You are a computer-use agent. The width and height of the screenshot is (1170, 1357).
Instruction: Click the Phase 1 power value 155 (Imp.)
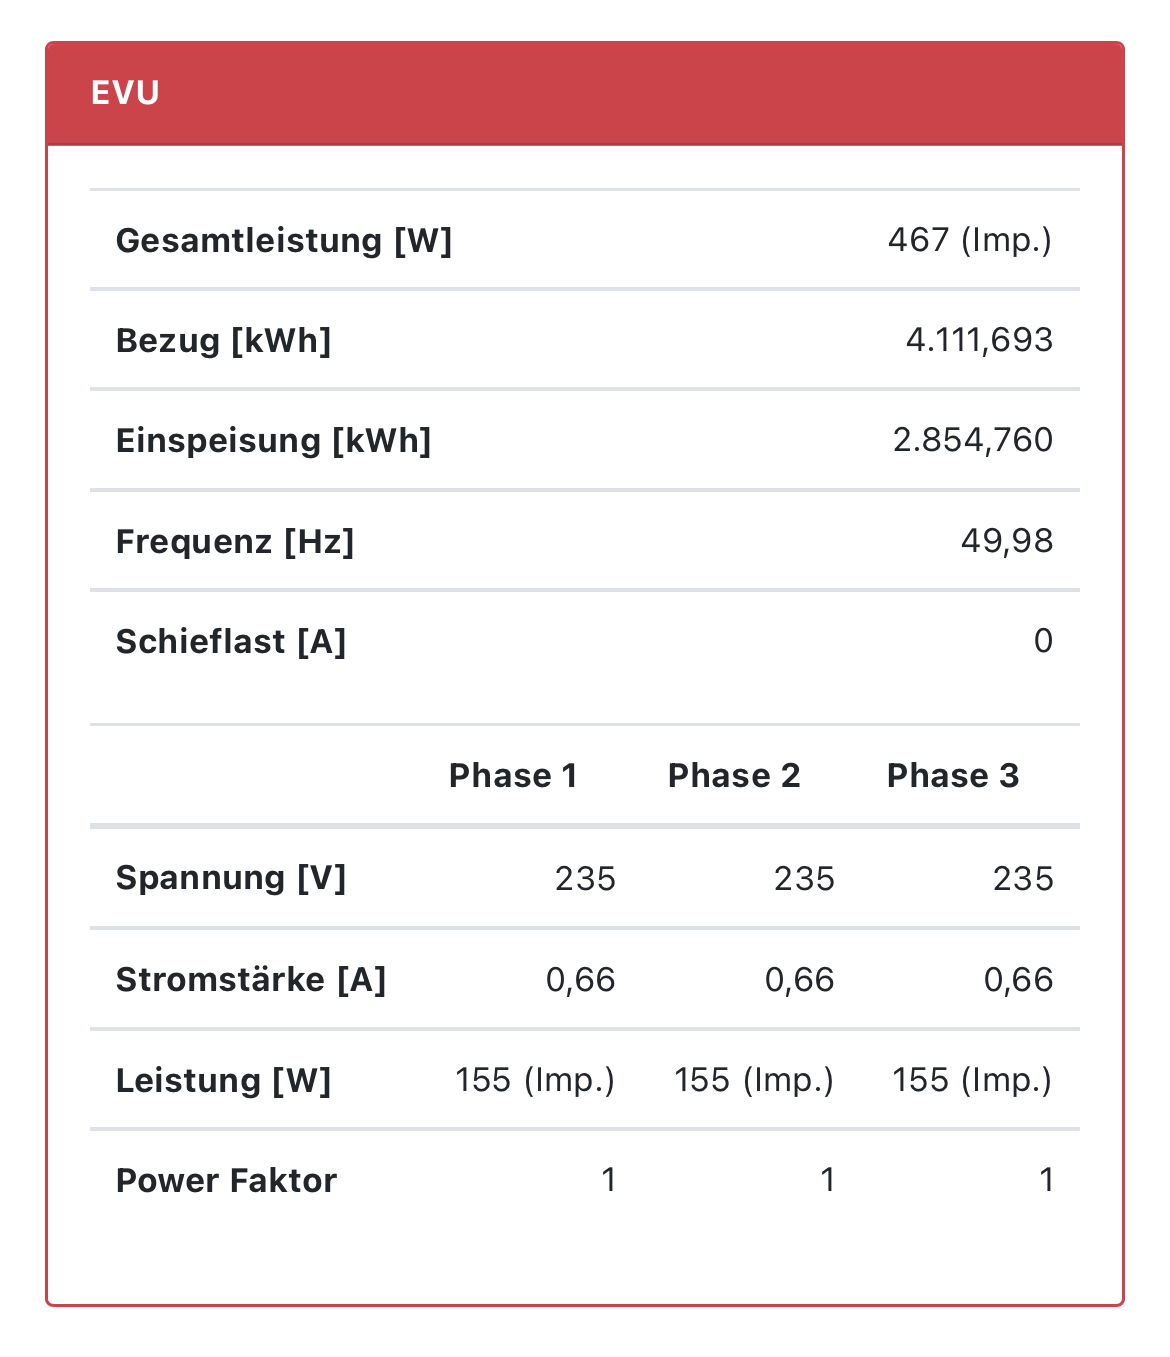[x=535, y=1080]
